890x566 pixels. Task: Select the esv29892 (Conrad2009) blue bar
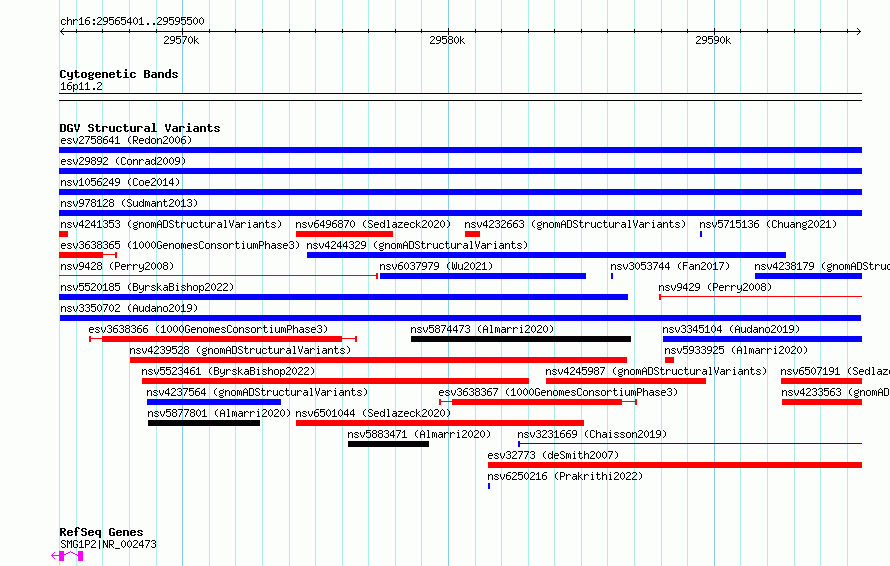click(x=460, y=171)
